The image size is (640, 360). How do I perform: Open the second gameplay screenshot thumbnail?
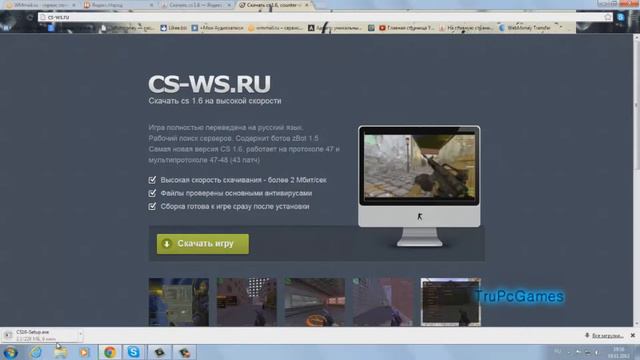[247, 302]
